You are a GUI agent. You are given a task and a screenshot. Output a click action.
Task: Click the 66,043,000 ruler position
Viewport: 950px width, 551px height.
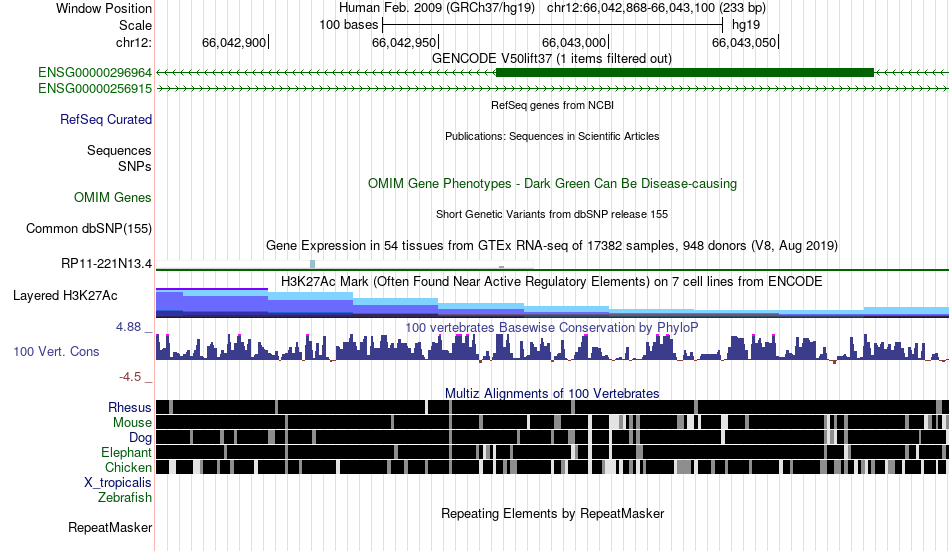(x=574, y=43)
